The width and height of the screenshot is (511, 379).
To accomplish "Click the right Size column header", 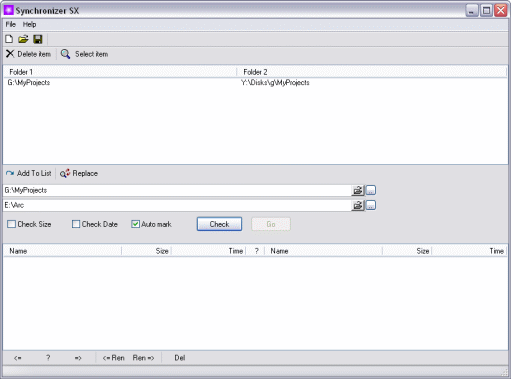I will pos(407,251).
